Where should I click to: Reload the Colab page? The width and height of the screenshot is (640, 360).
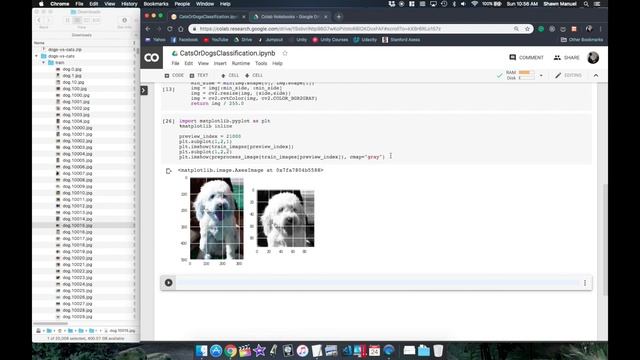[x=170, y=29]
